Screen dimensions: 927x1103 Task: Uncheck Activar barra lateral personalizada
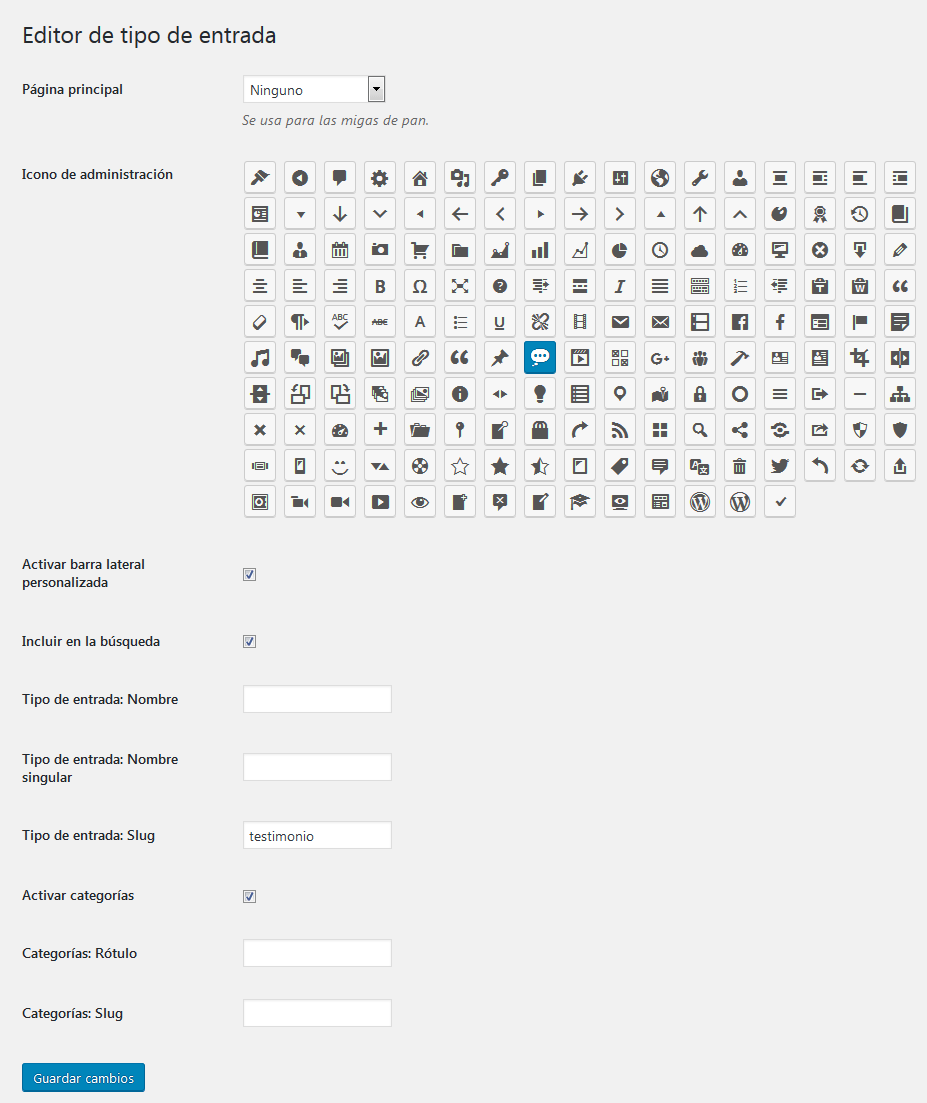(249, 574)
